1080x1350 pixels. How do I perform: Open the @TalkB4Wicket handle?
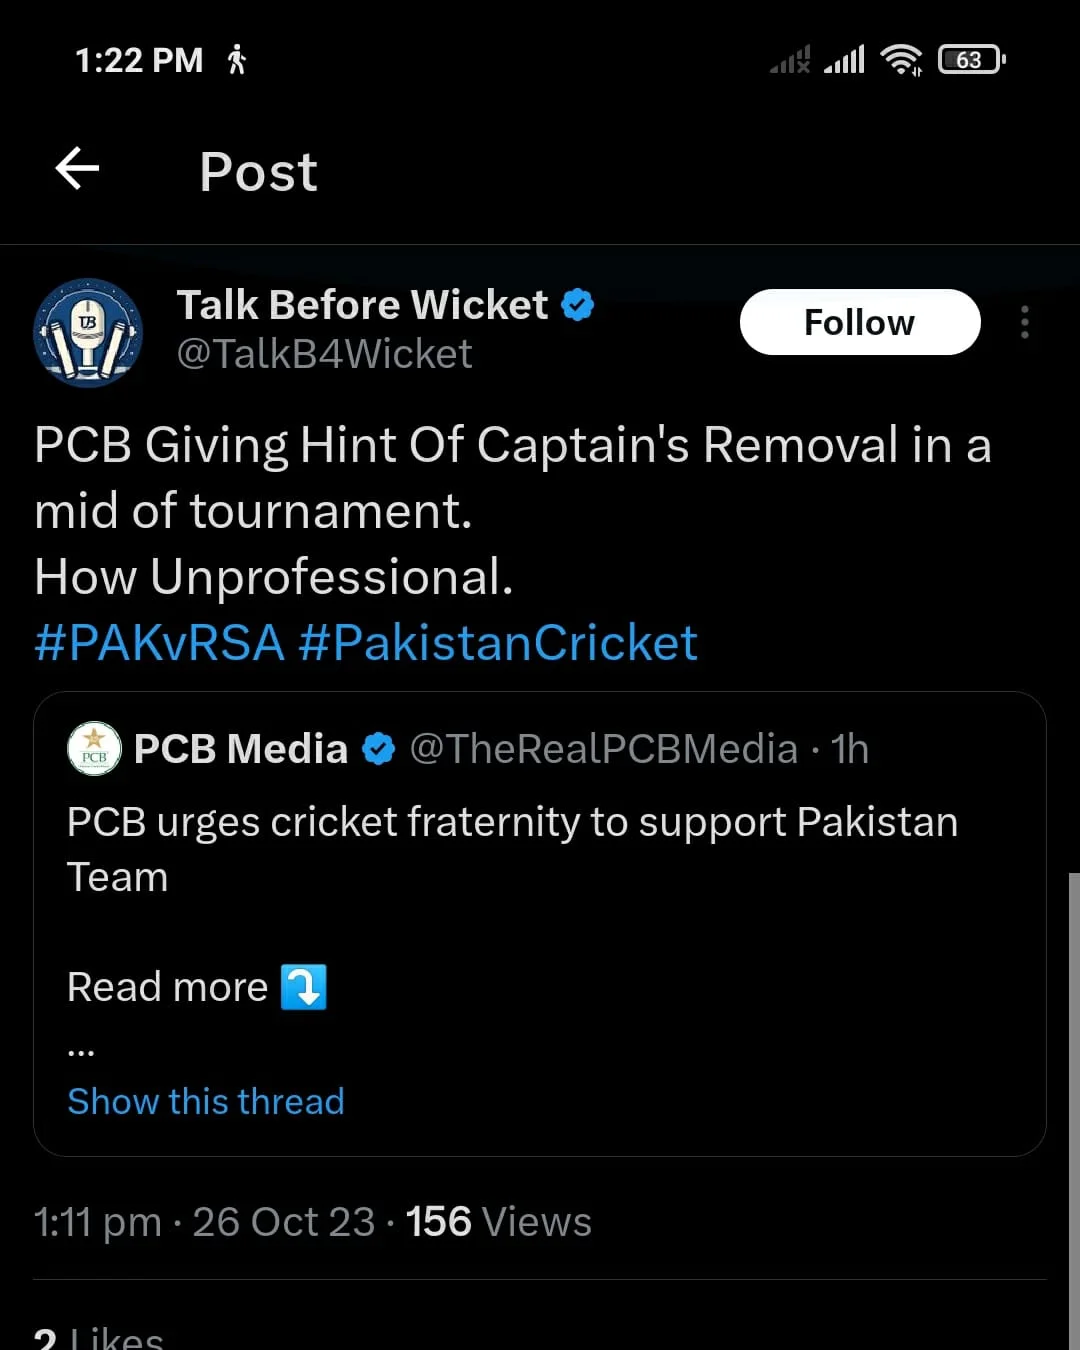pyautogui.click(x=325, y=354)
